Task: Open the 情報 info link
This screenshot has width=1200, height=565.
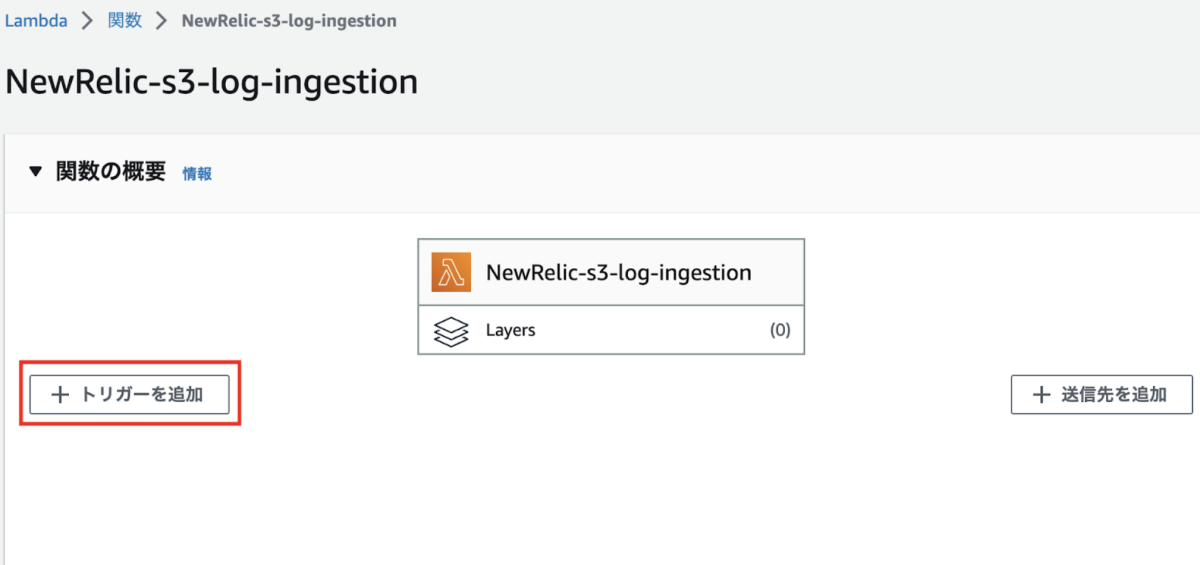Action: pyautogui.click(x=197, y=174)
